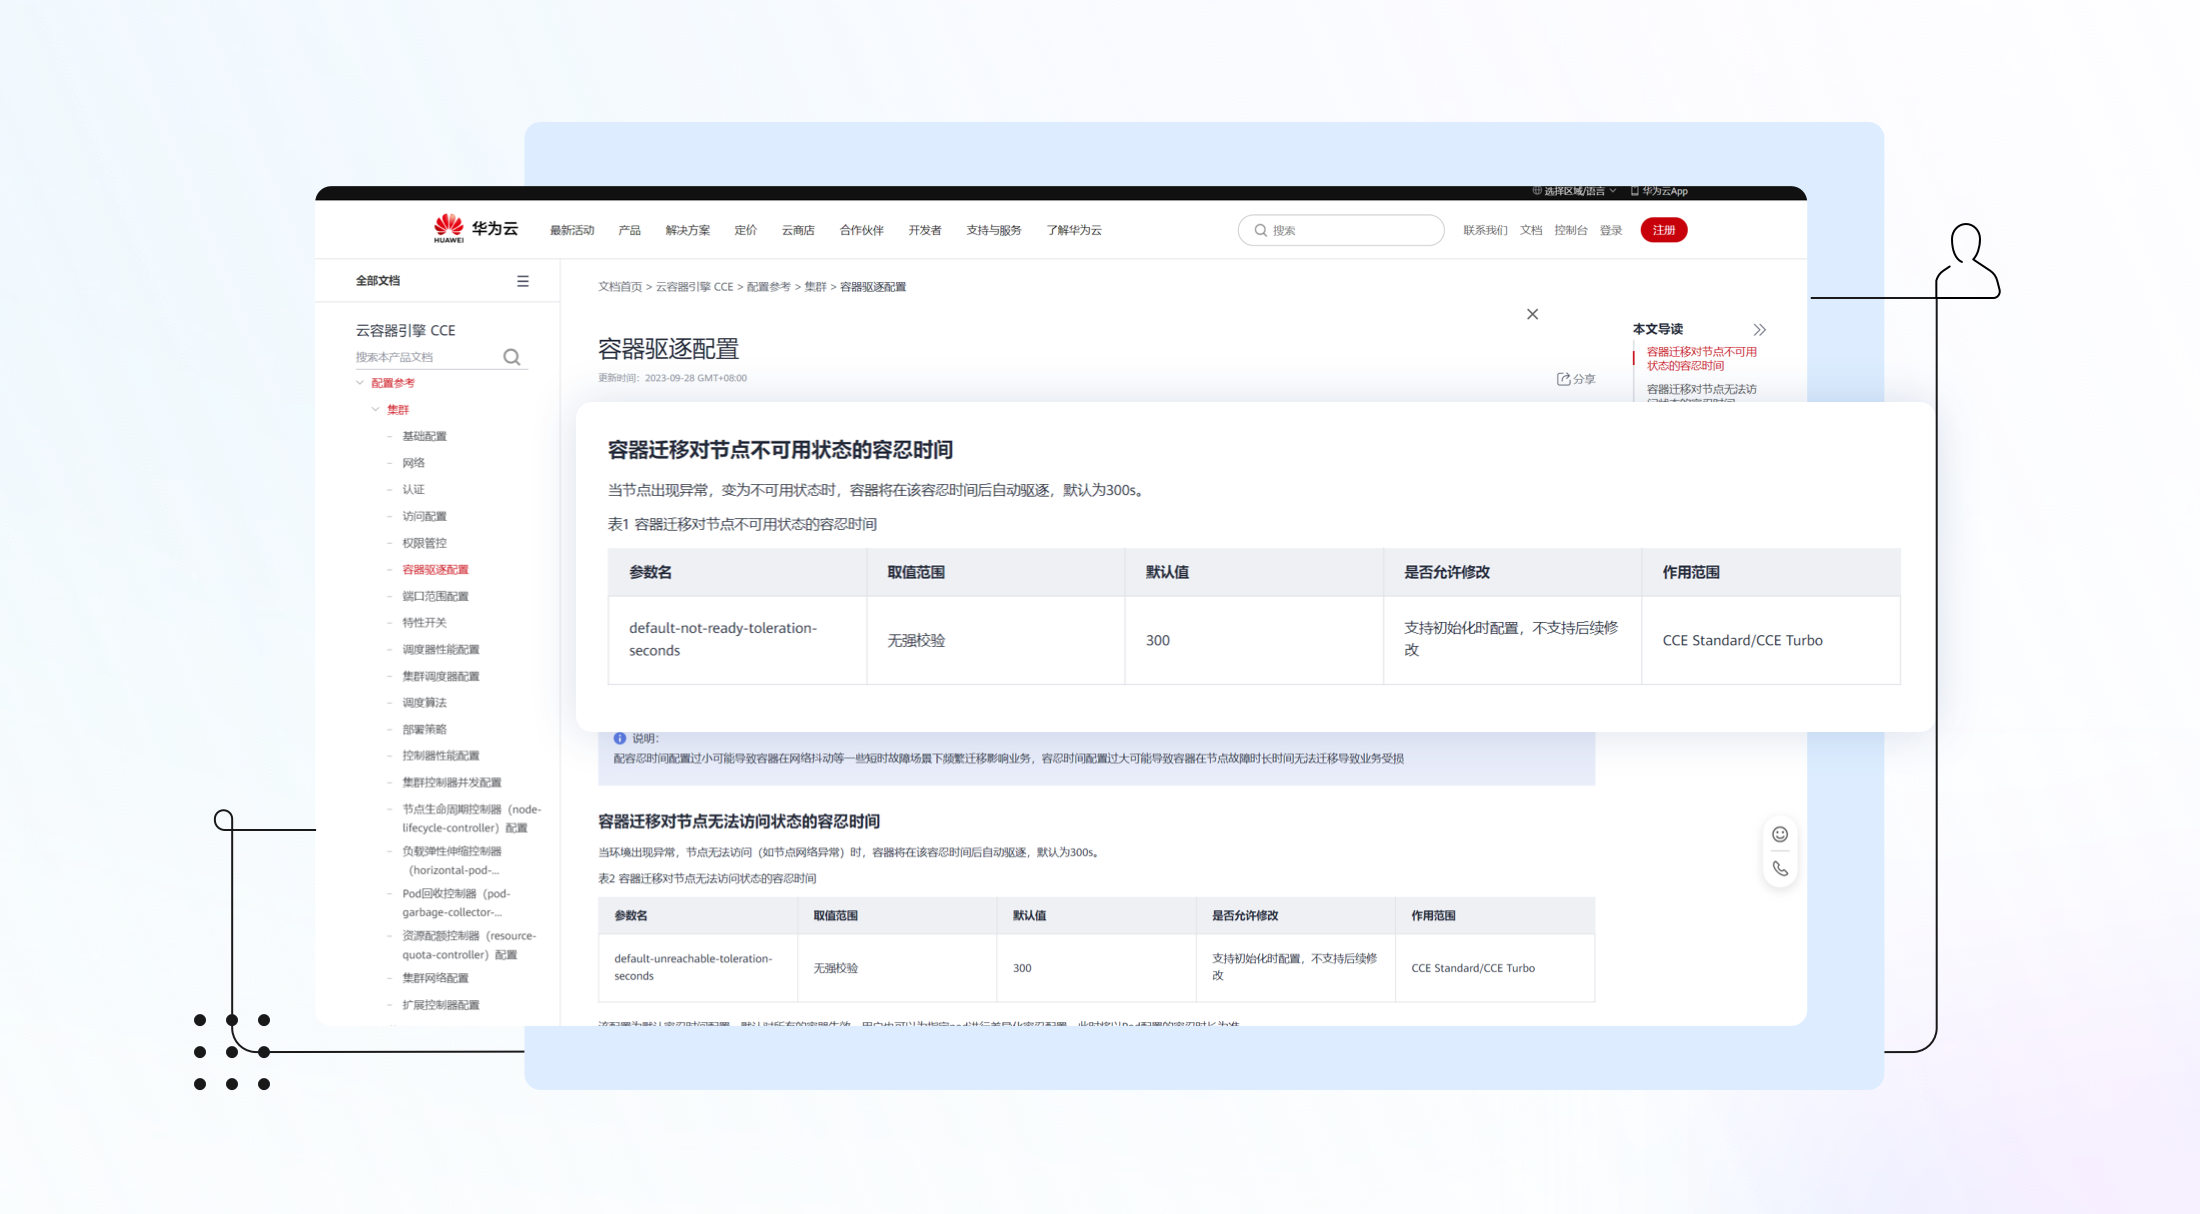This screenshot has height=1214, width=2200.
Task: Click the phone contact icon
Action: (x=1780, y=868)
